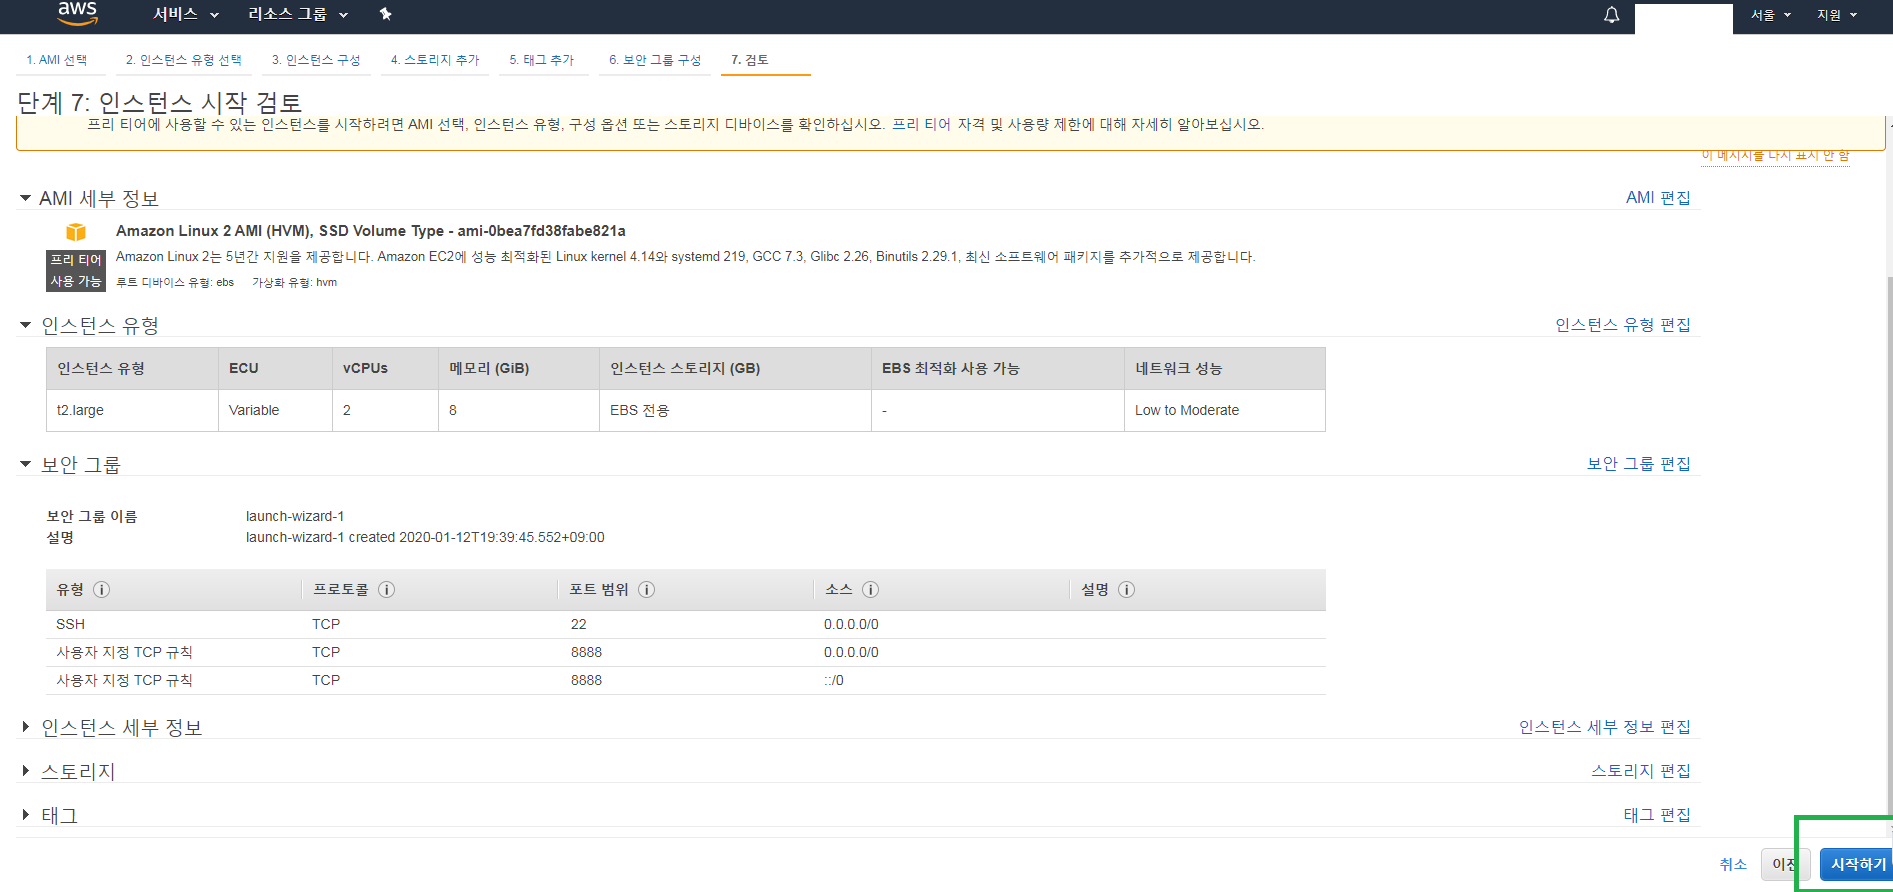Click the AMI 편집 link
Image resolution: width=1893 pixels, height=892 pixels.
1658,197
